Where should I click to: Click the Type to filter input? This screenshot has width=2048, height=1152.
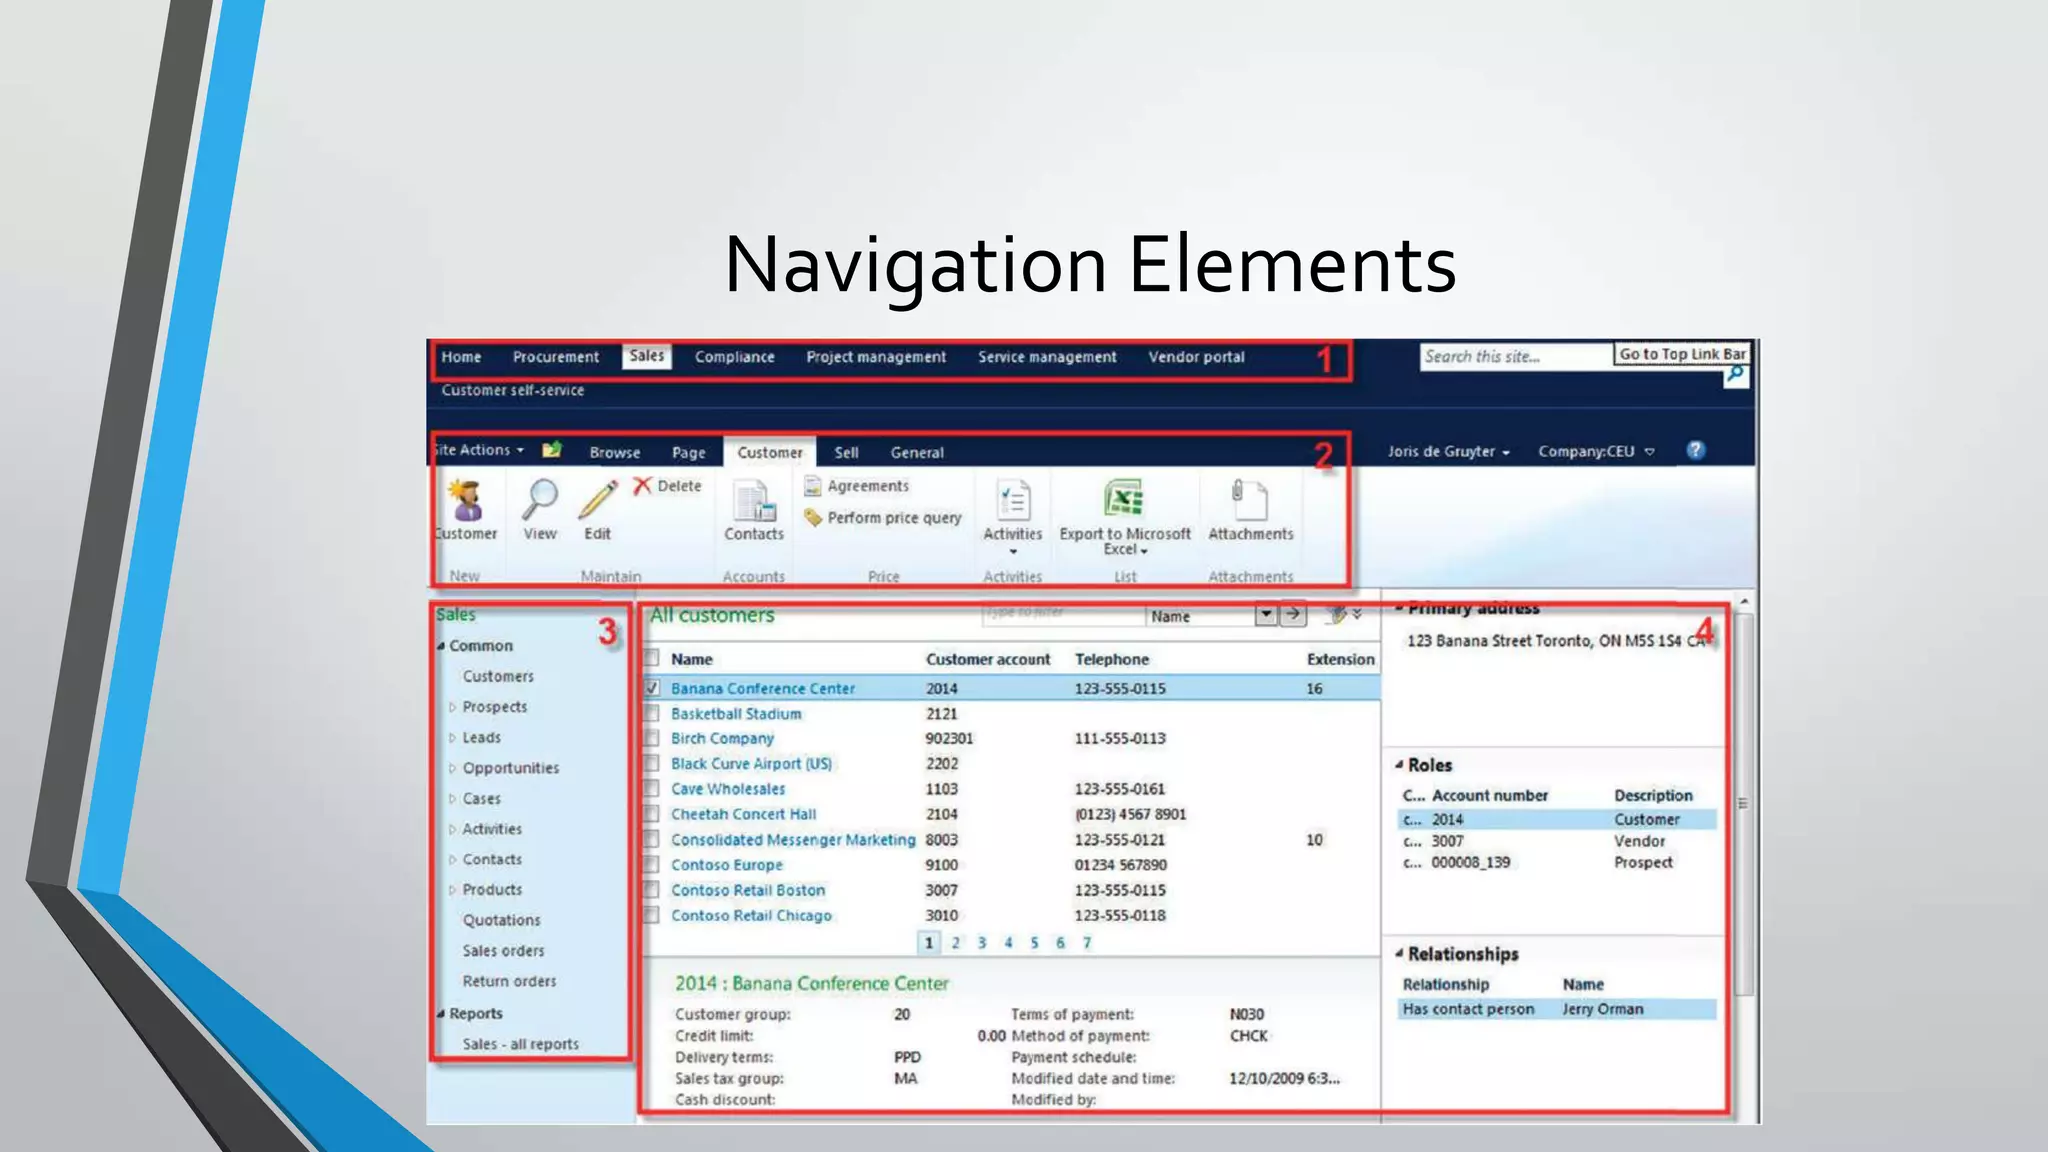(1063, 613)
